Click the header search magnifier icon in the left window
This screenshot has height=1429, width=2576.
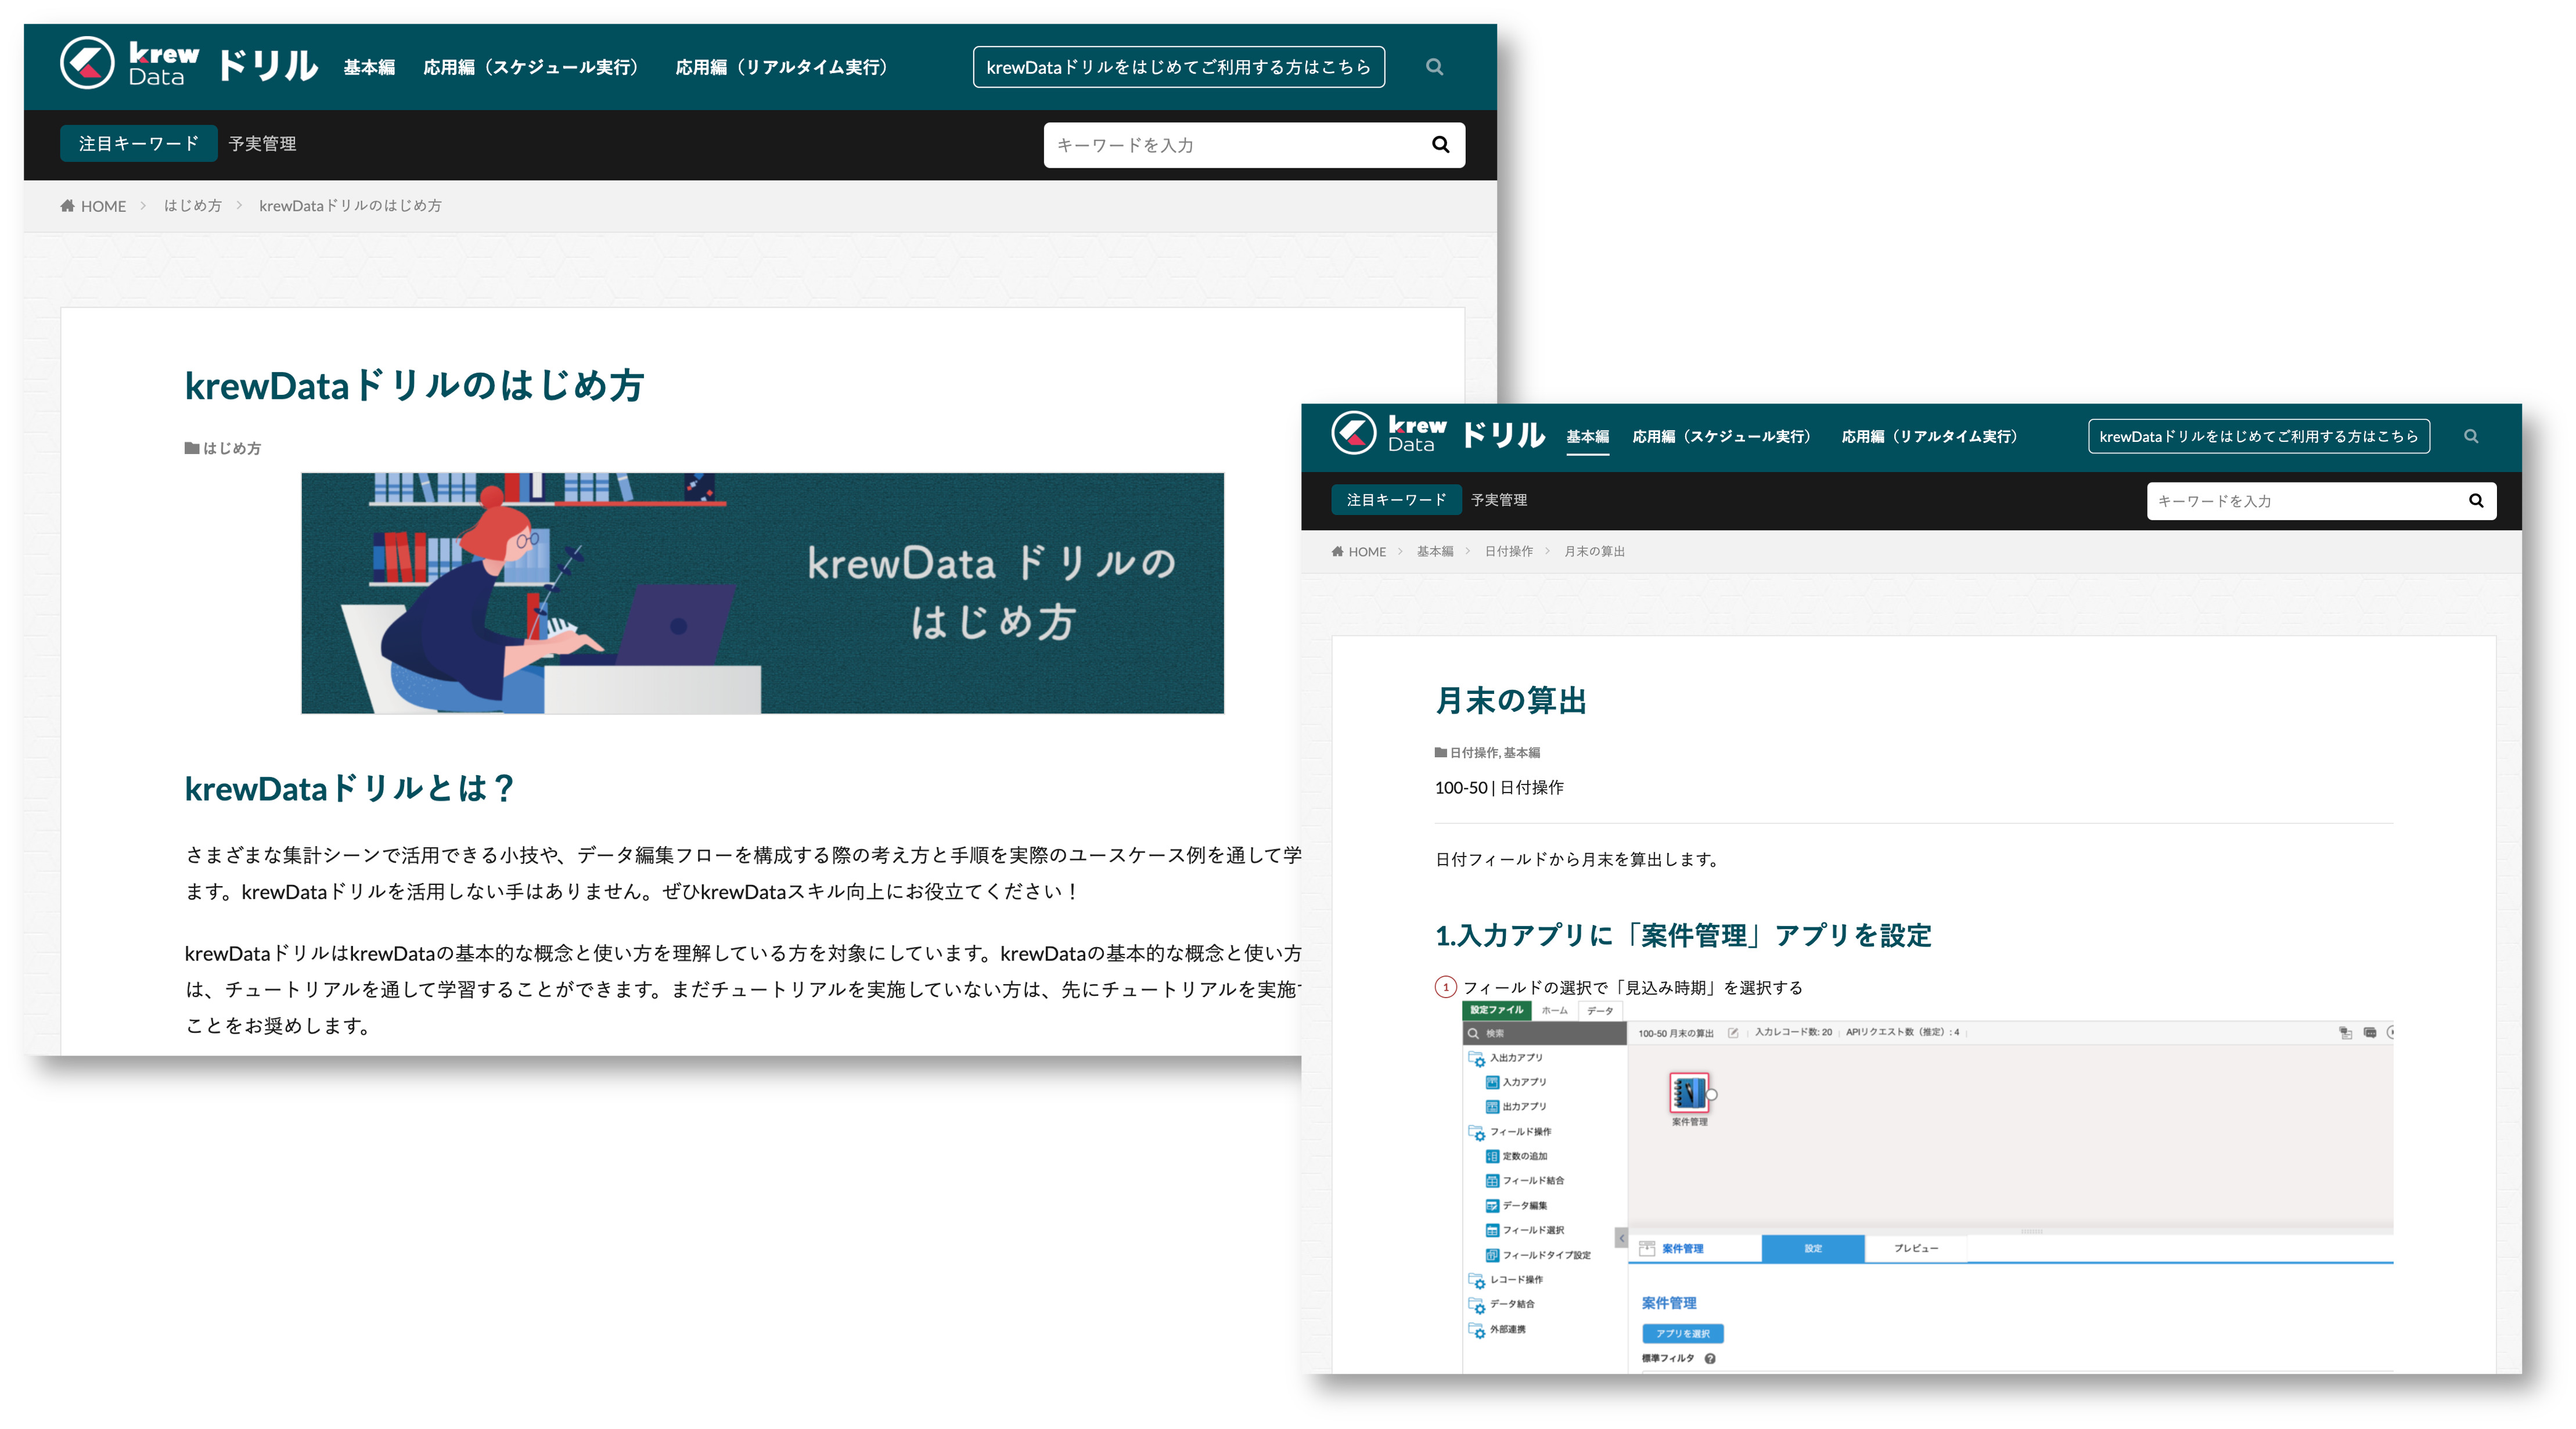click(1434, 67)
